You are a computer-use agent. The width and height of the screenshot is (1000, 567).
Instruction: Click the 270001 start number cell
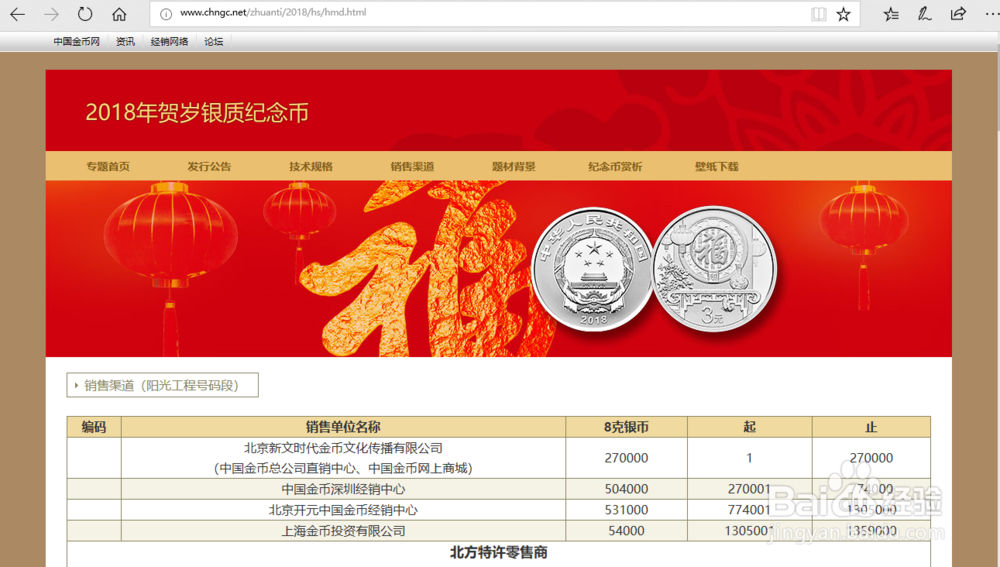click(x=749, y=489)
